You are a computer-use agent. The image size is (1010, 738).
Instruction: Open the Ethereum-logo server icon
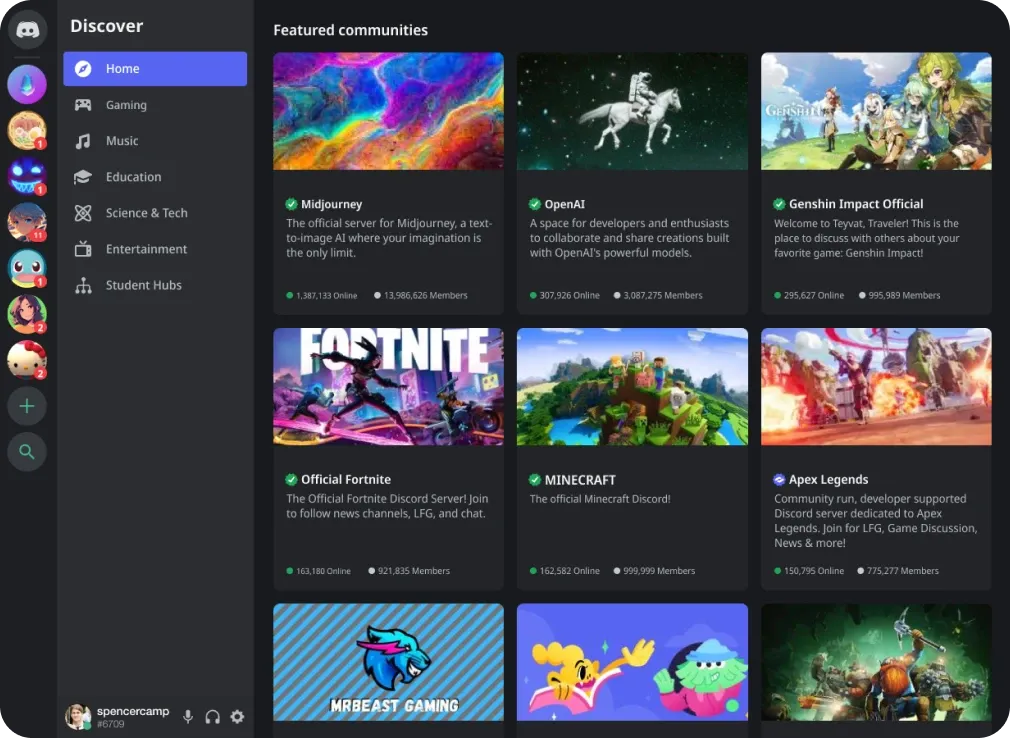coord(27,84)
